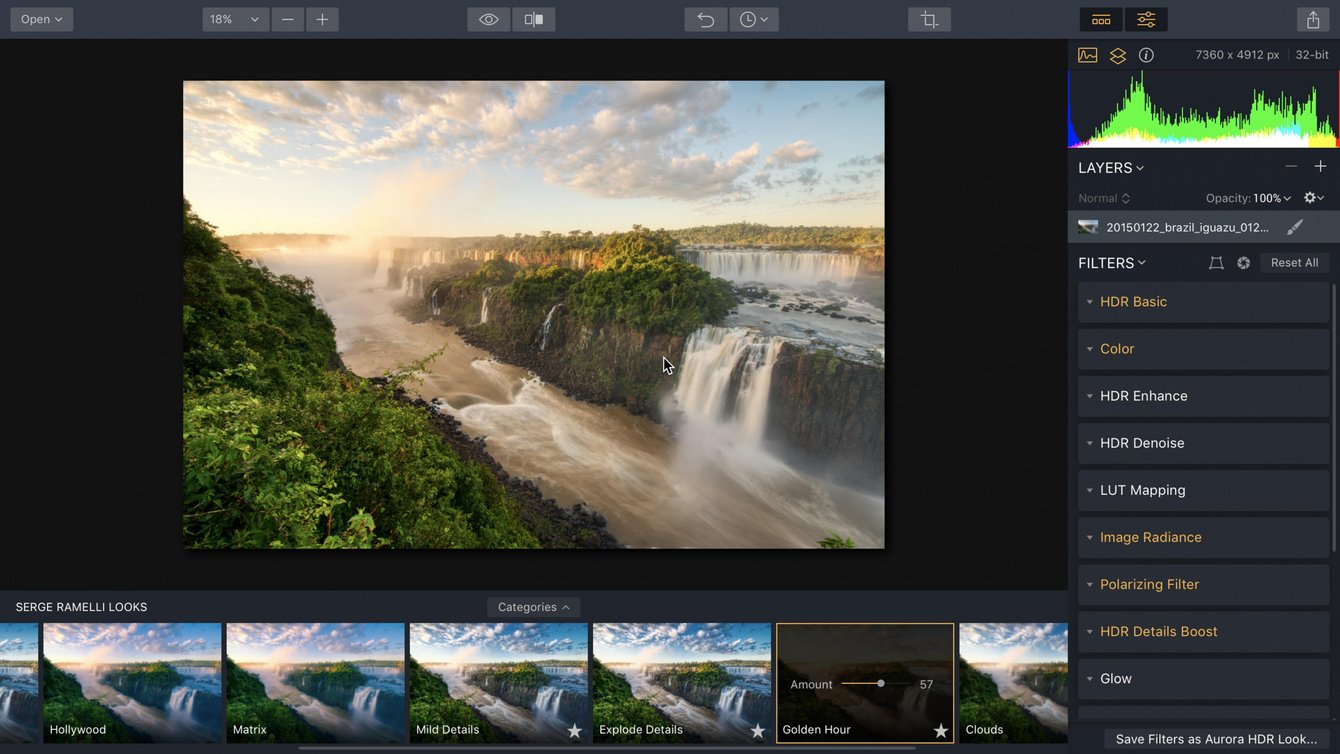Toggle the looks filmstrip panel button
This screenshot has width=1340, height=754.
1101,19
